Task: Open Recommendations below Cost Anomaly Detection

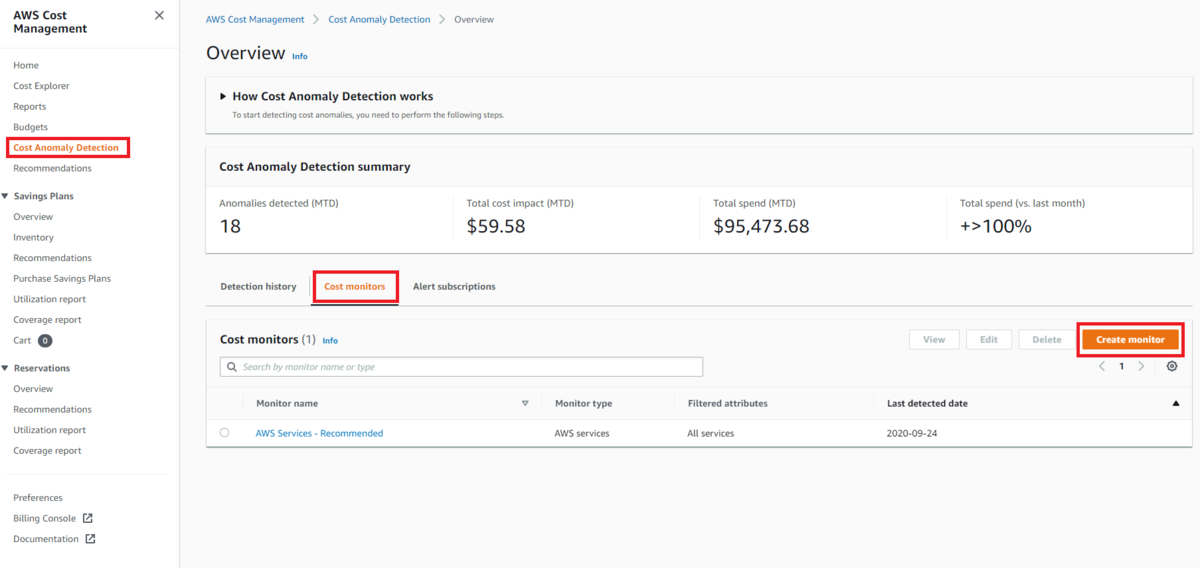Action: (52, 168)
